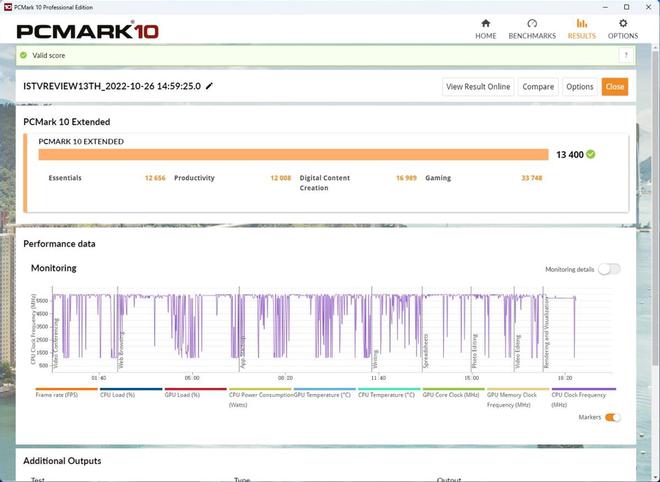660x482 pixels.
Task: Select the Video Editing chart marker
Action: [518, 352]
